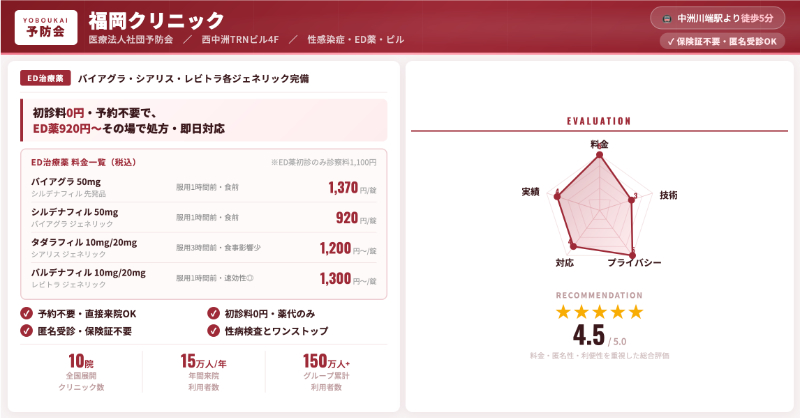Click the five-star recommendation rating
Screen dimensions: 800x418
click(x=599, y=312)
